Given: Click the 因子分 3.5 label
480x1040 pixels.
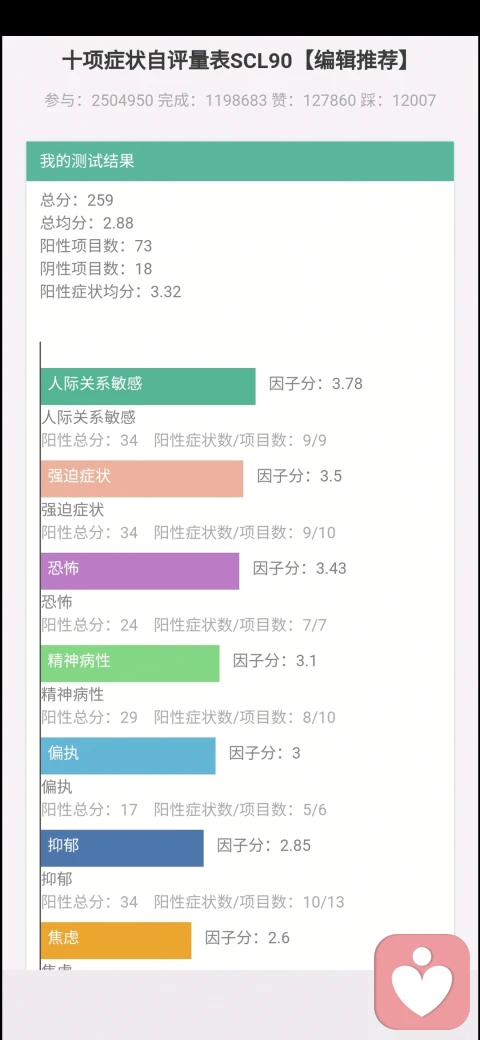Looking at the screenshot, I should 300,476.
